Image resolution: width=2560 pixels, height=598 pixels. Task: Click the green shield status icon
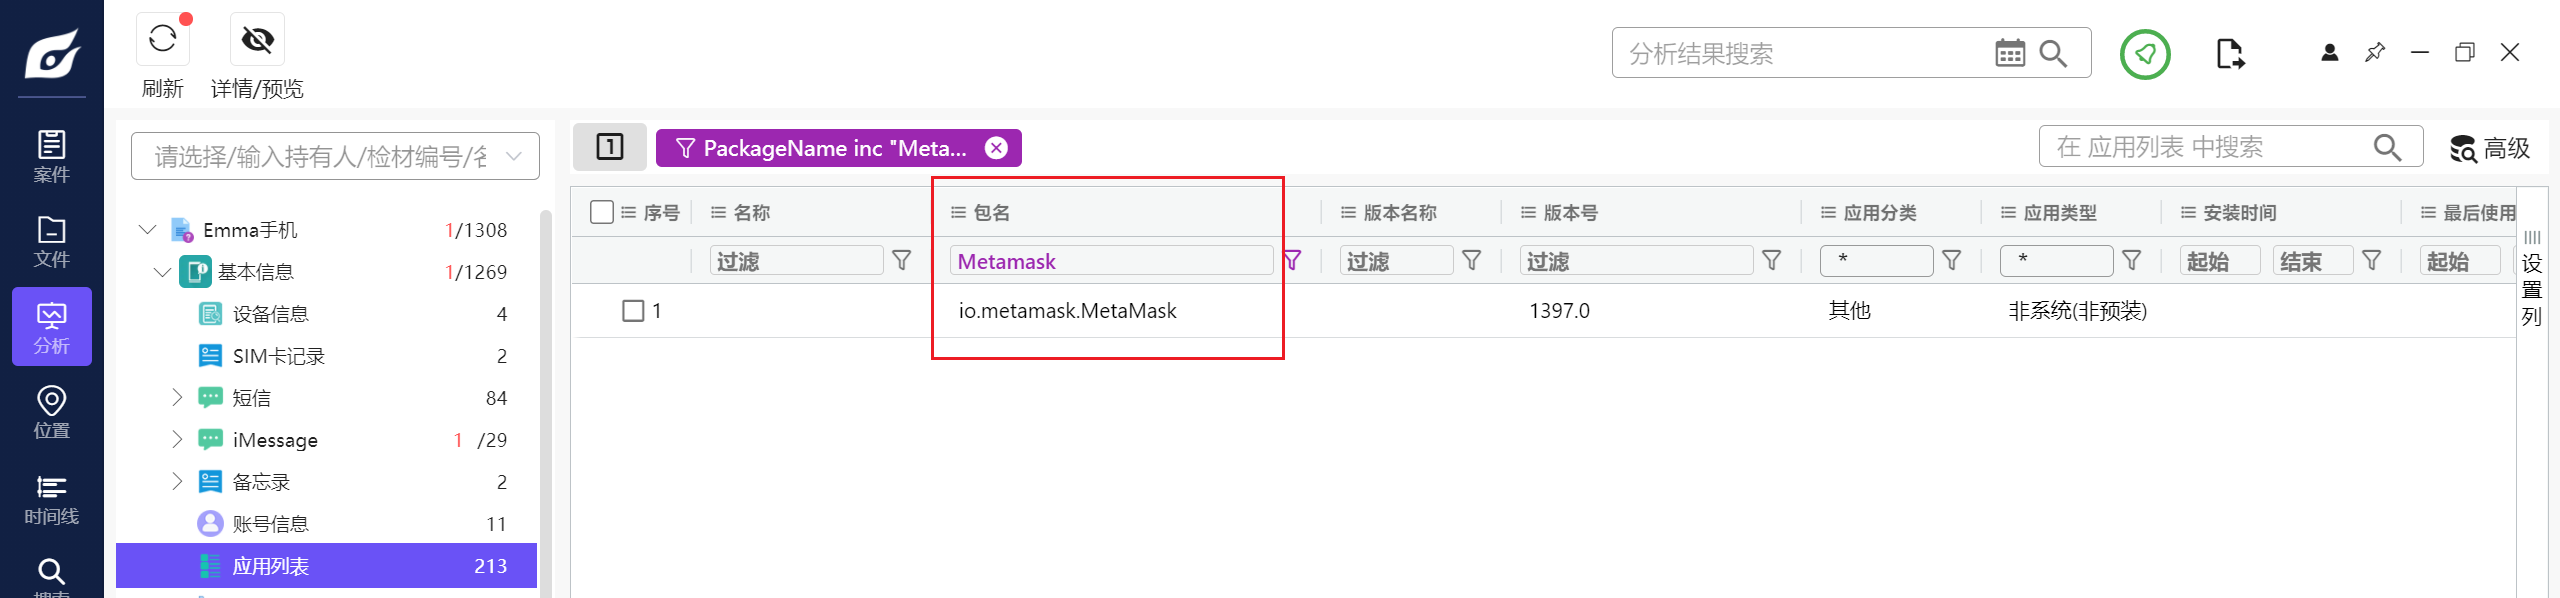(x=2145, y=54)
